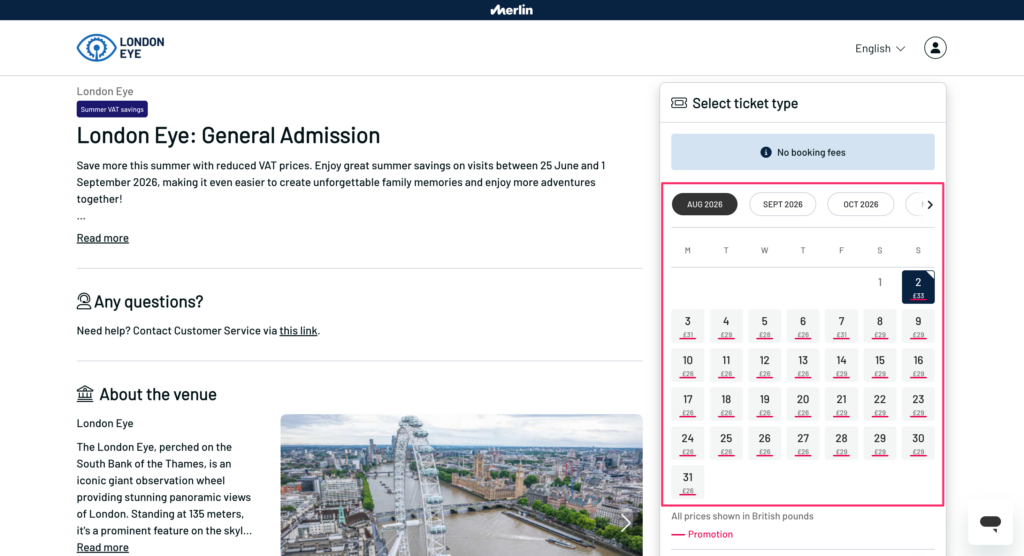Pick August 13 on calendar

tap(803, 365)
